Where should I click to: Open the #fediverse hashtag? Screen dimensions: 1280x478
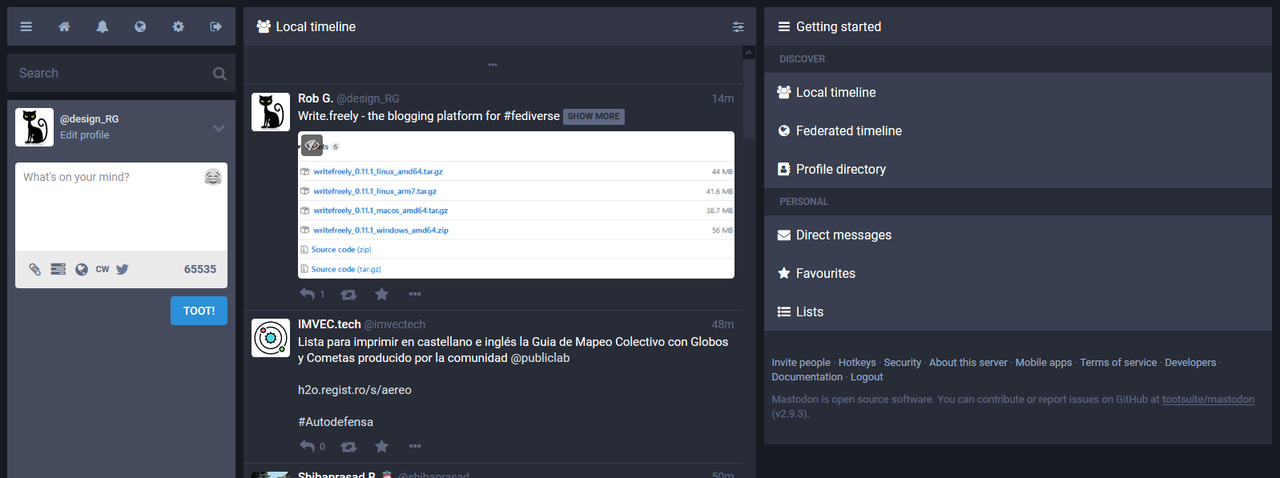coord(531,116)
